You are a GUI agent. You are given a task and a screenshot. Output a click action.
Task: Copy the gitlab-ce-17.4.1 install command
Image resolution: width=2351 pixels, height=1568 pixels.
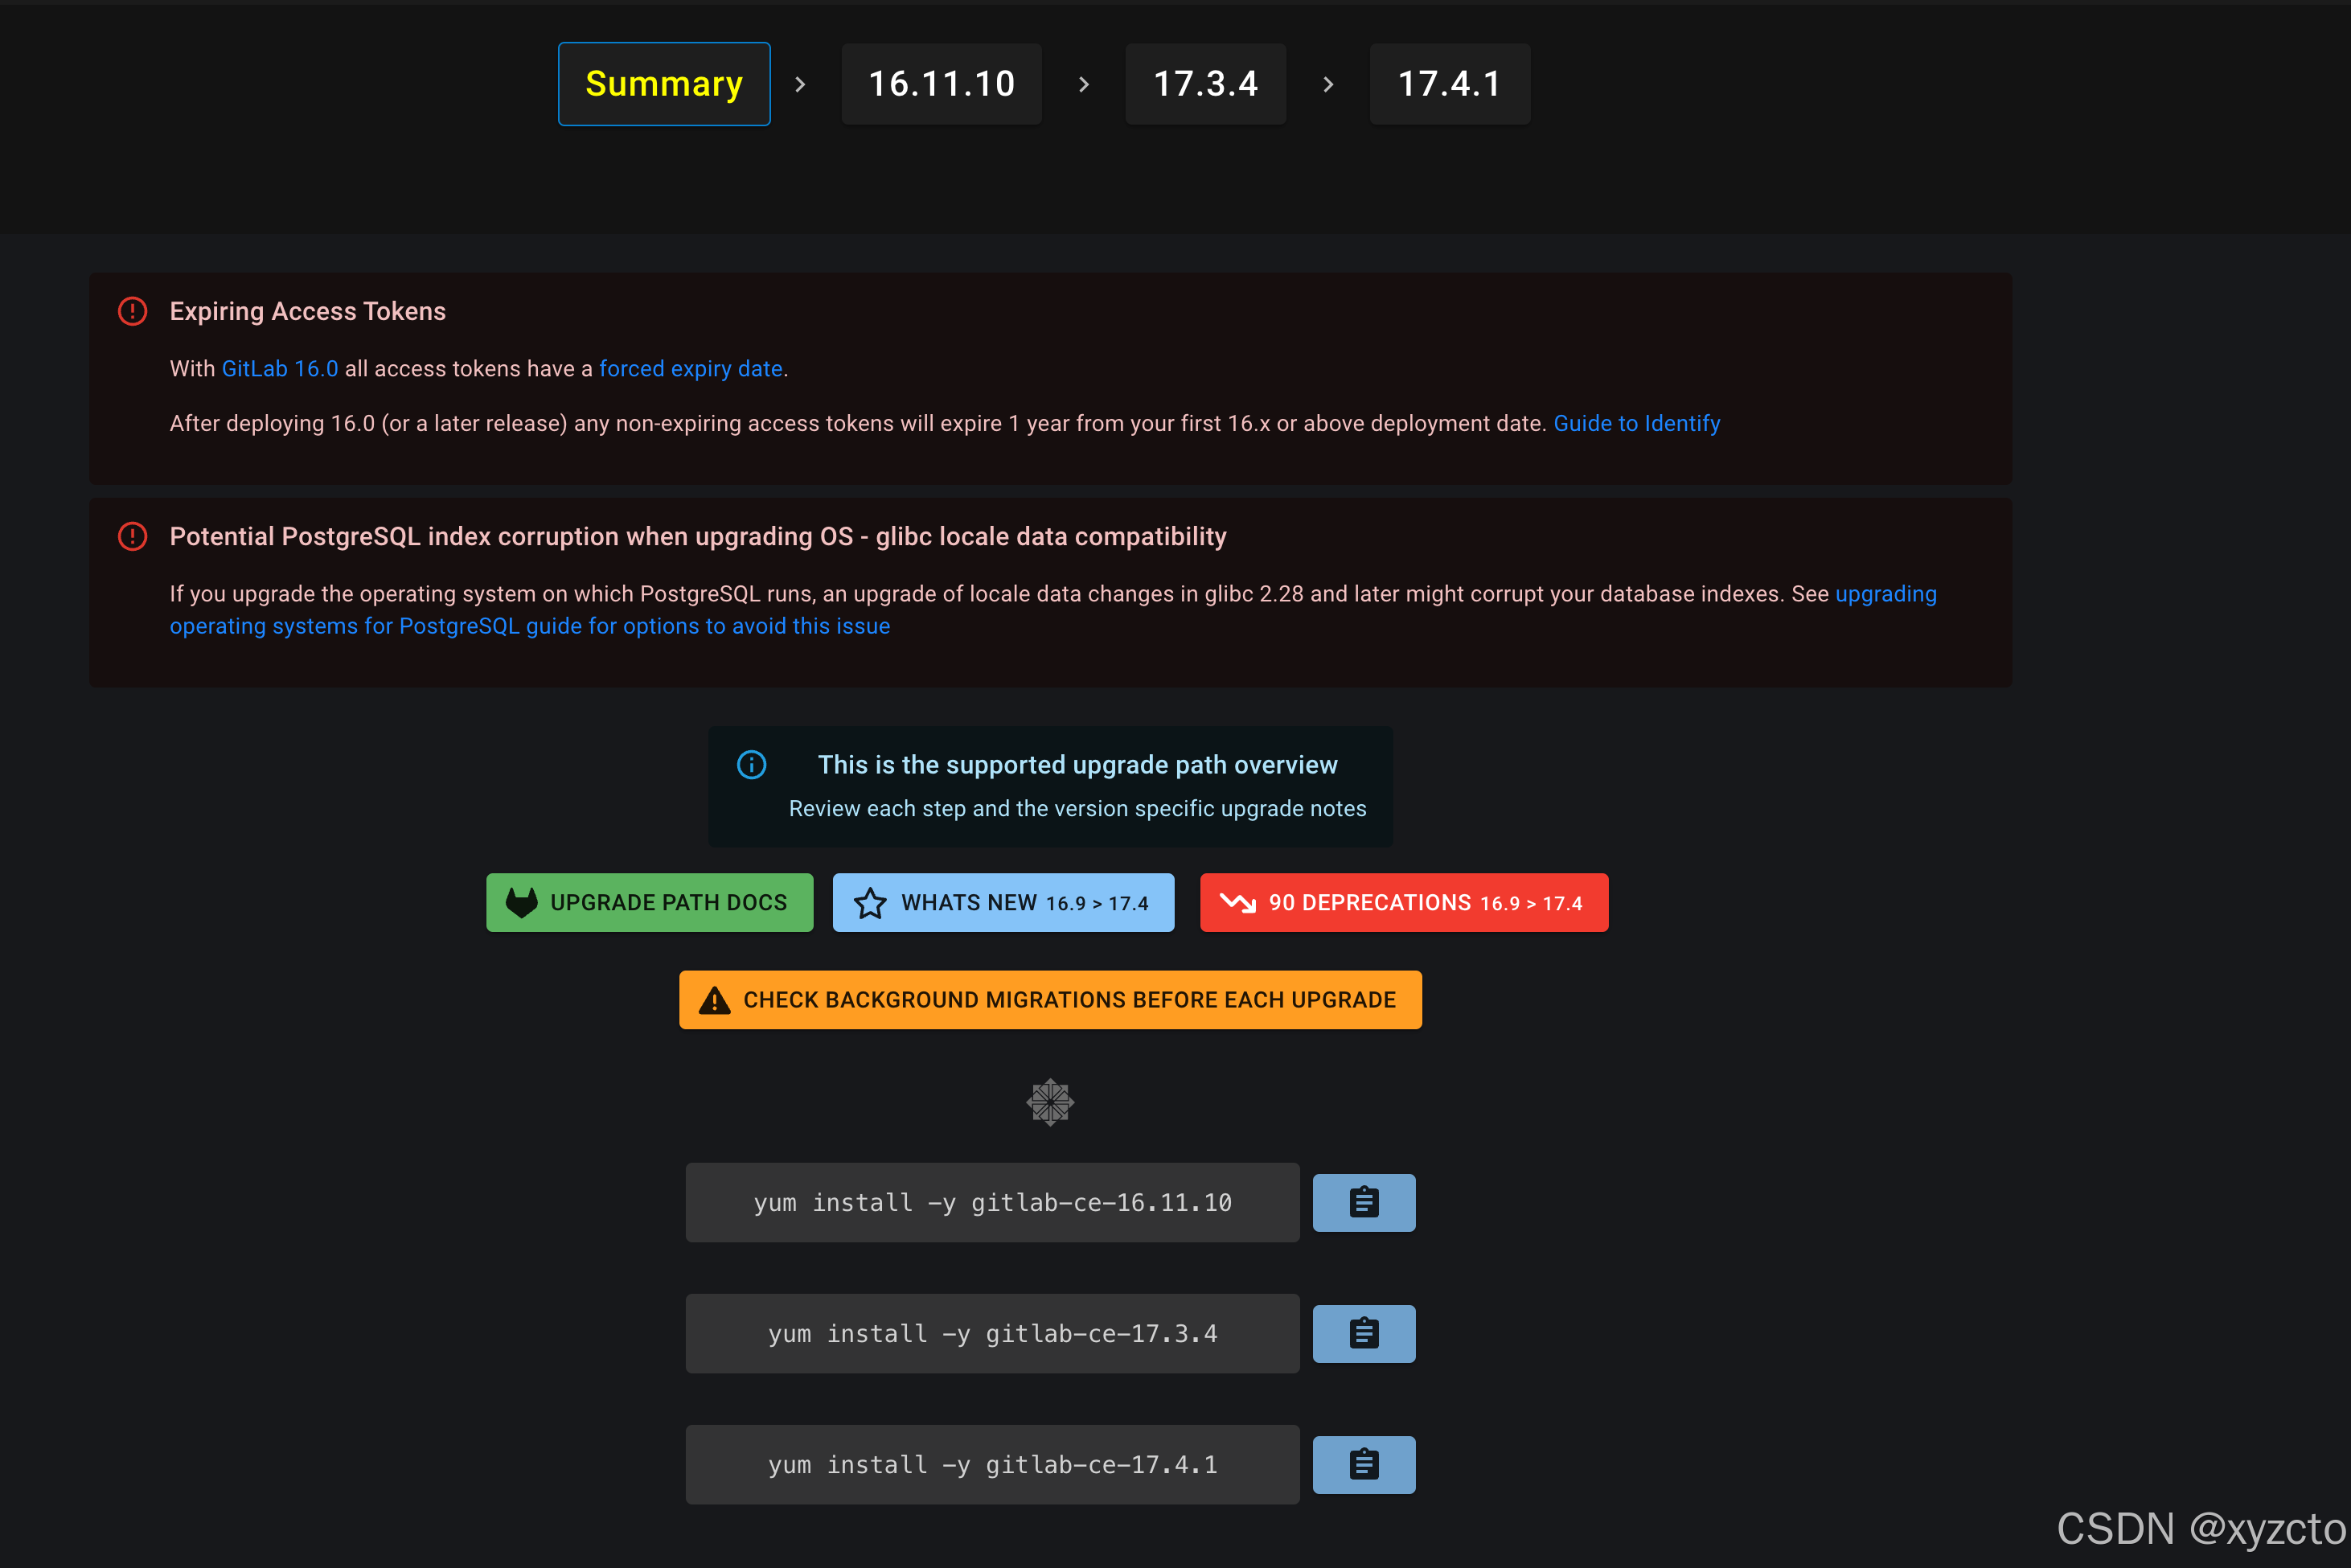pos(1363,1464)
